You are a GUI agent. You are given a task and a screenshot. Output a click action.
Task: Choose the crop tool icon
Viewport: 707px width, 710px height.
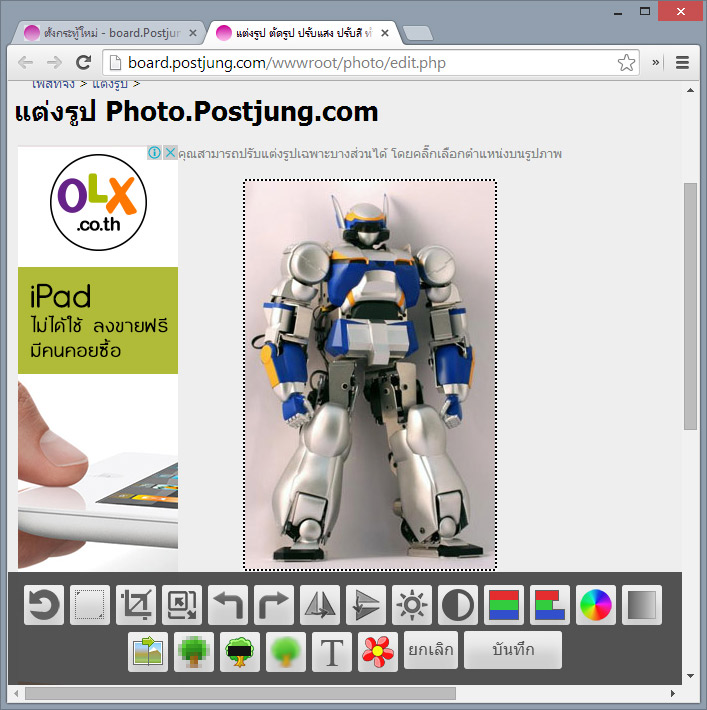[x=136, y=605]
